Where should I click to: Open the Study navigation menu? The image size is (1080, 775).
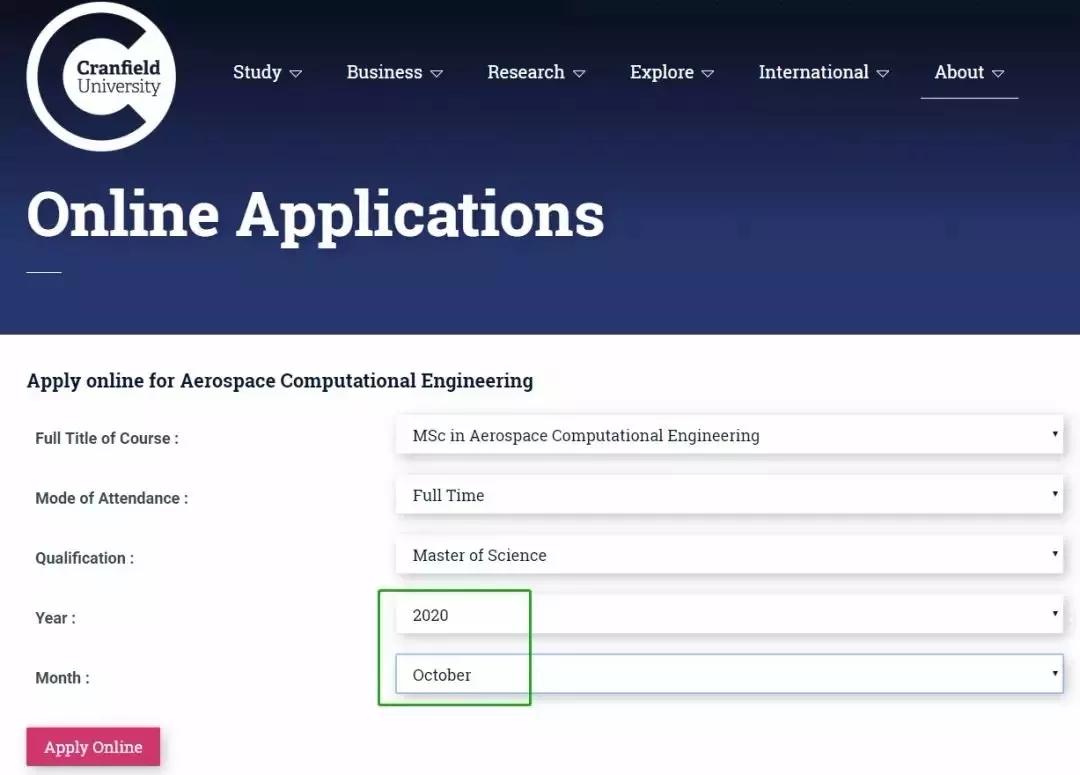click(x=257, y=72)
